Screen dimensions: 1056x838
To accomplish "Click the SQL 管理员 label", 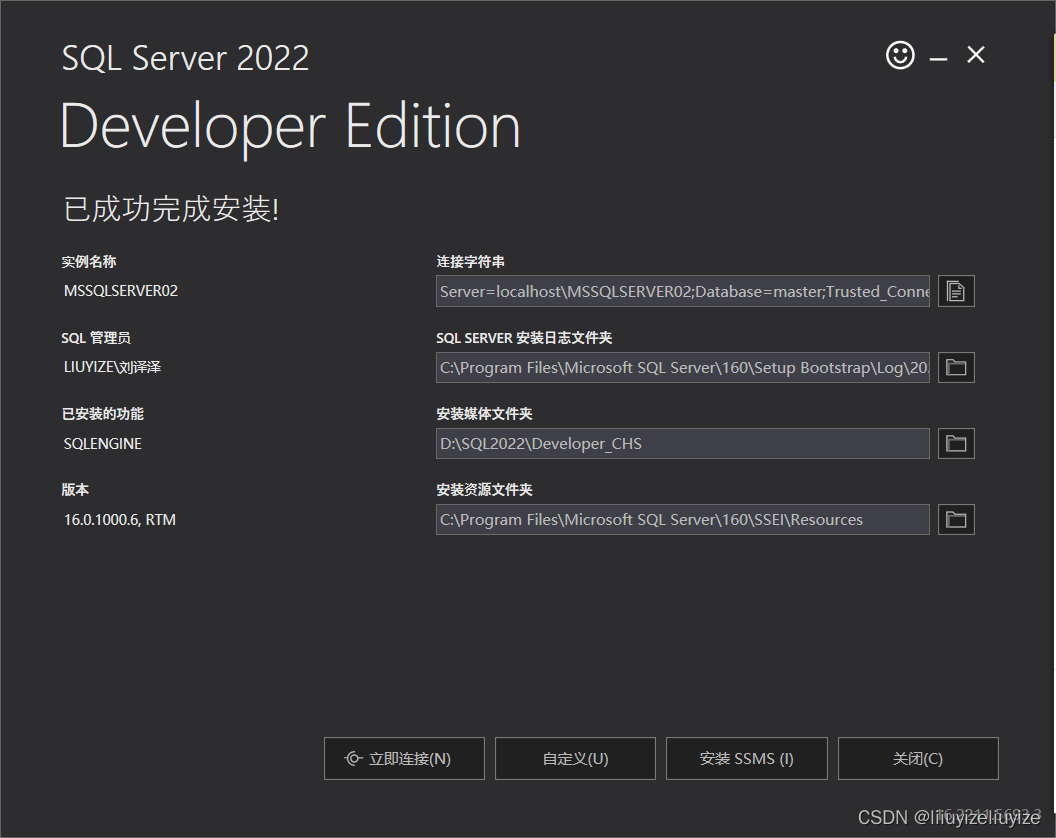I will coord(96,337).
